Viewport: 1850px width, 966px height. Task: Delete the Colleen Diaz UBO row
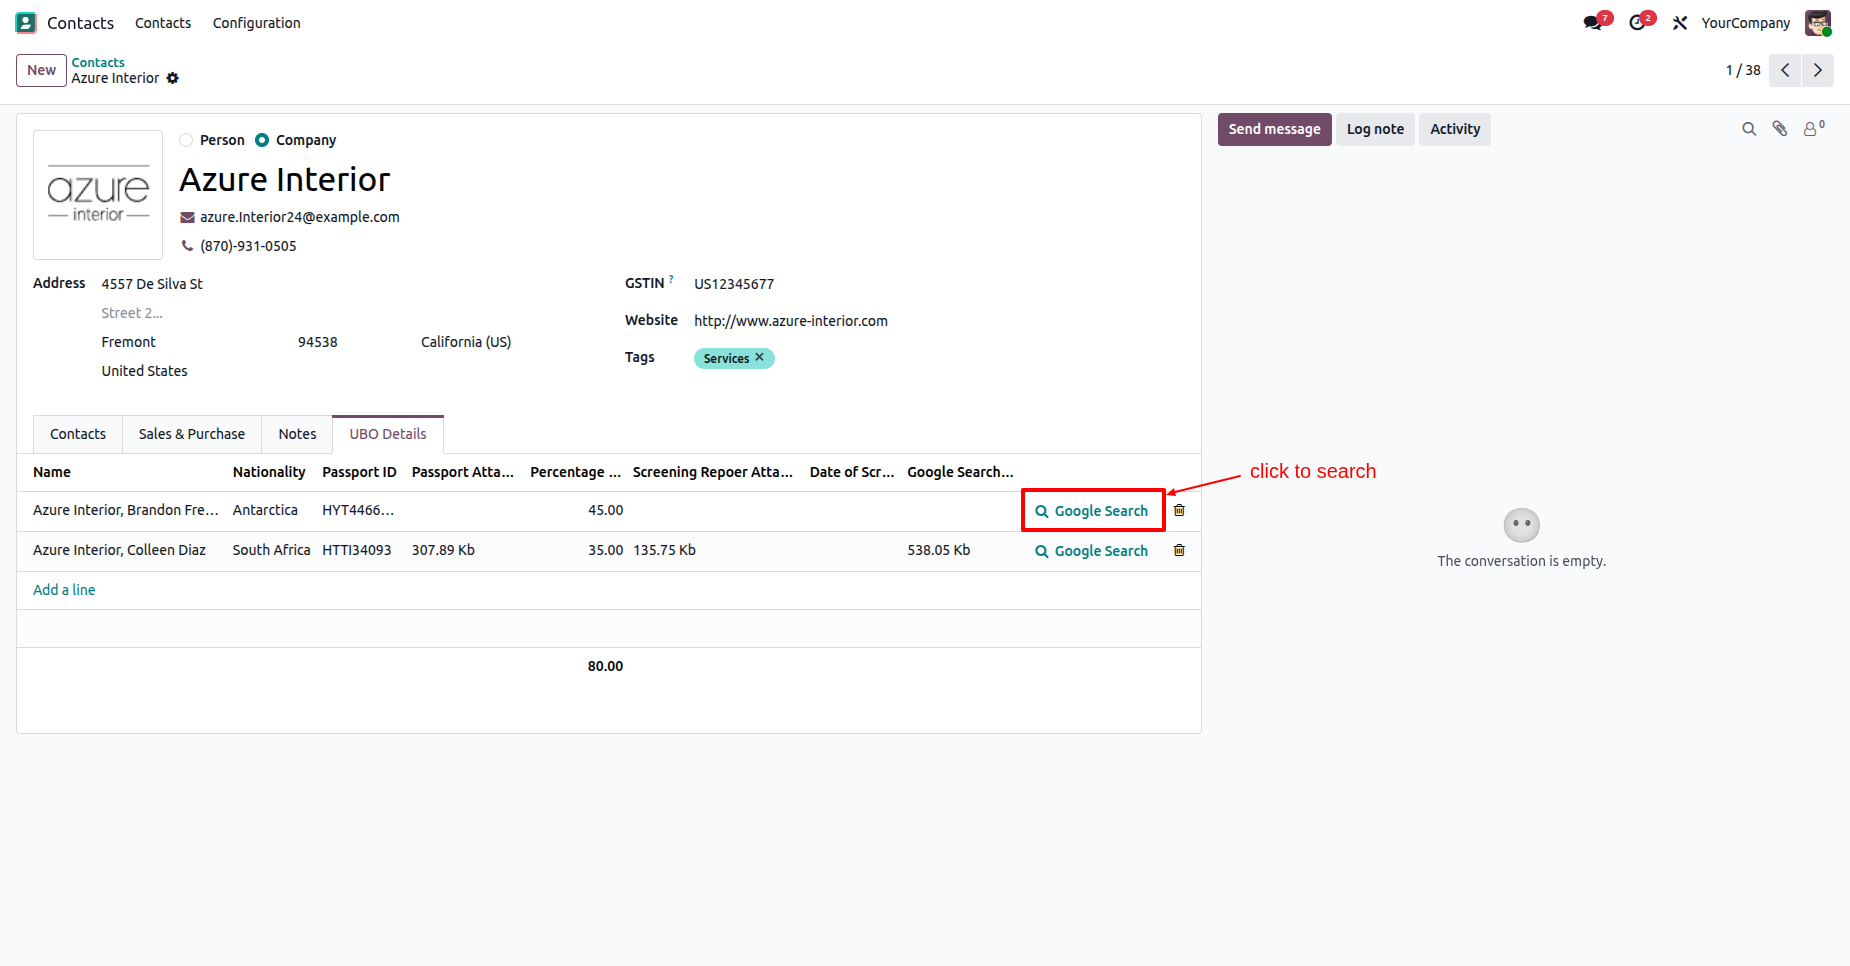pyautogui.click(x=1179, y=550)
